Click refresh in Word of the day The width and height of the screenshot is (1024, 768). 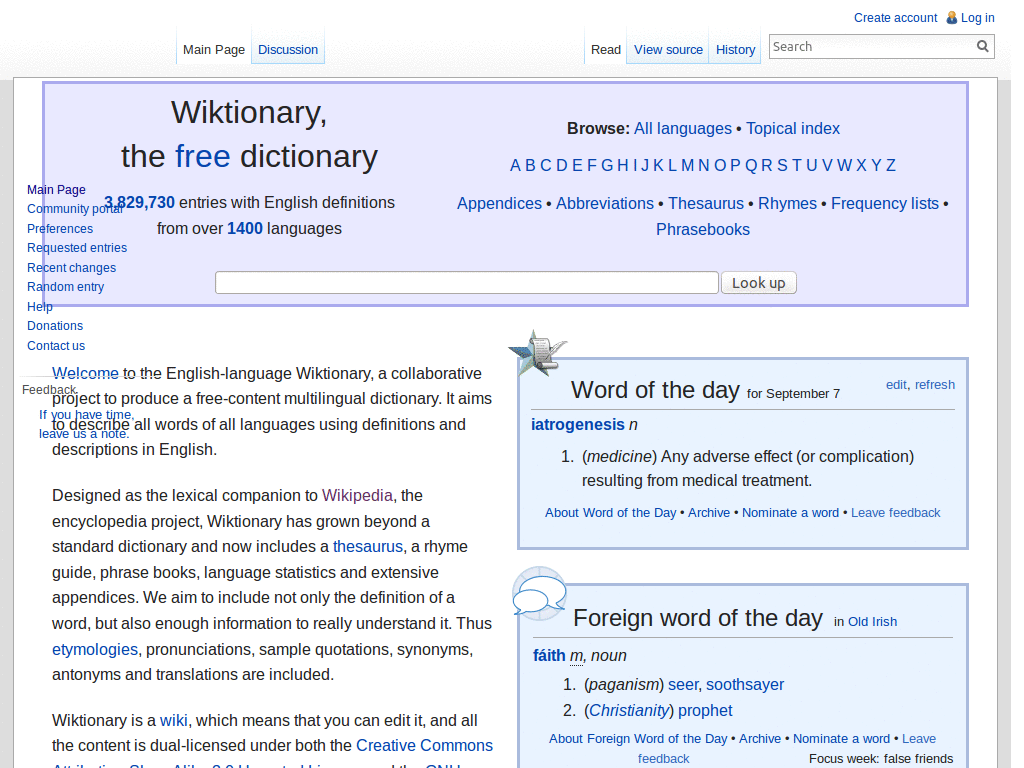pos(935,385)
